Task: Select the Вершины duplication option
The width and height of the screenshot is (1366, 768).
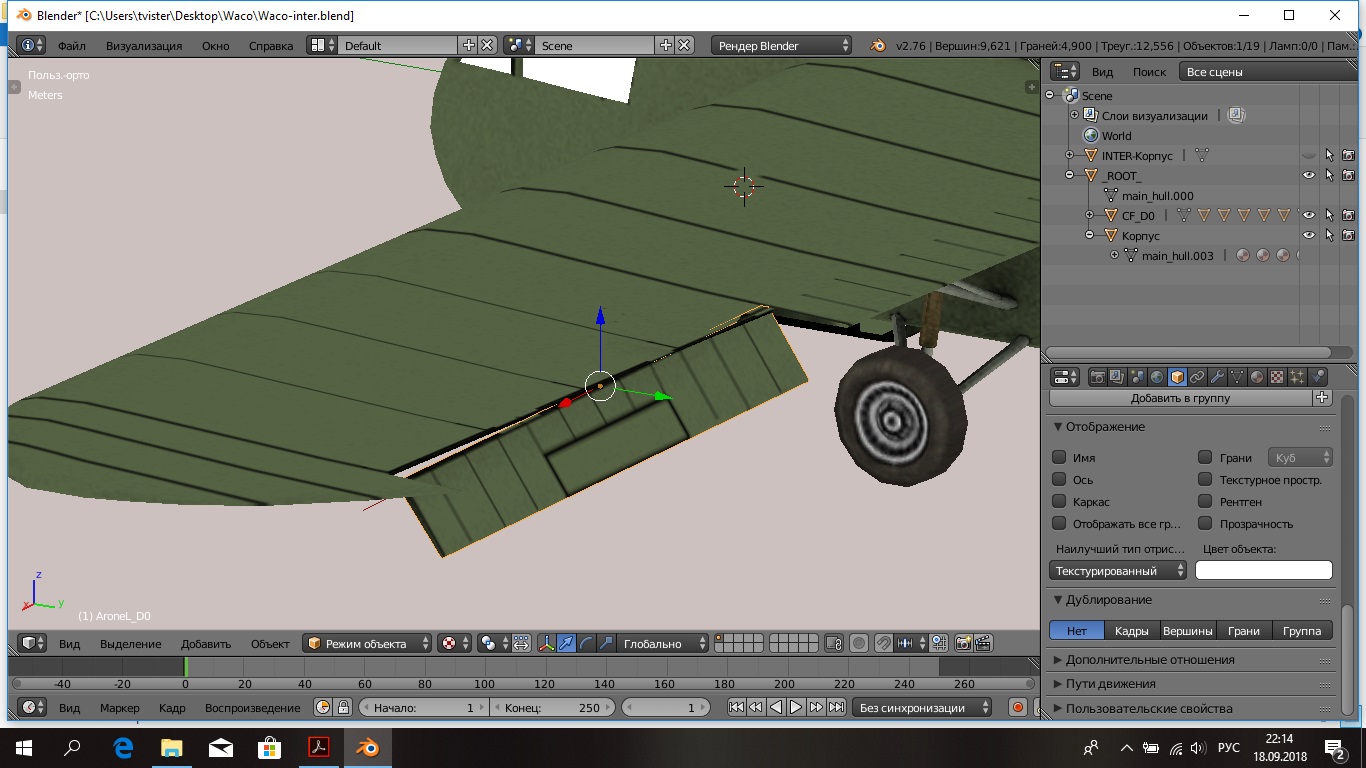Action: pyautogui.click(x=1188, y=631)
